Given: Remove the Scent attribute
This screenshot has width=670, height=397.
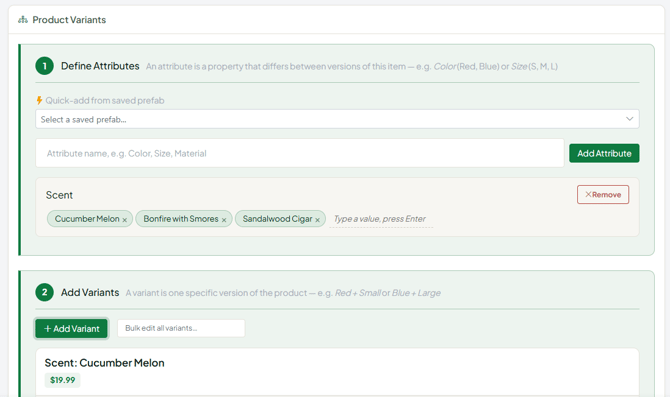Looking at the screenshot, I should (603, 194).
